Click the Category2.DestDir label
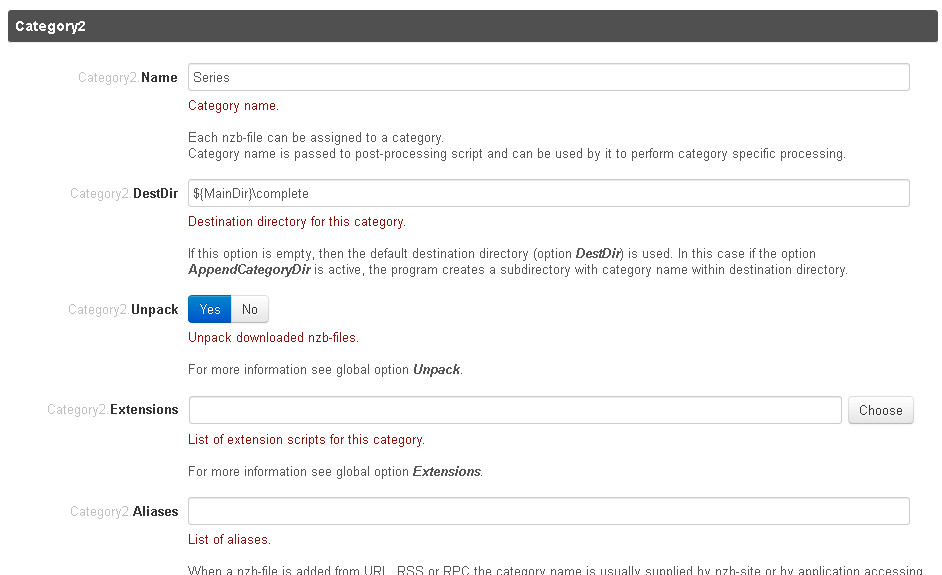942x575 pixels. tap(124, 194)
